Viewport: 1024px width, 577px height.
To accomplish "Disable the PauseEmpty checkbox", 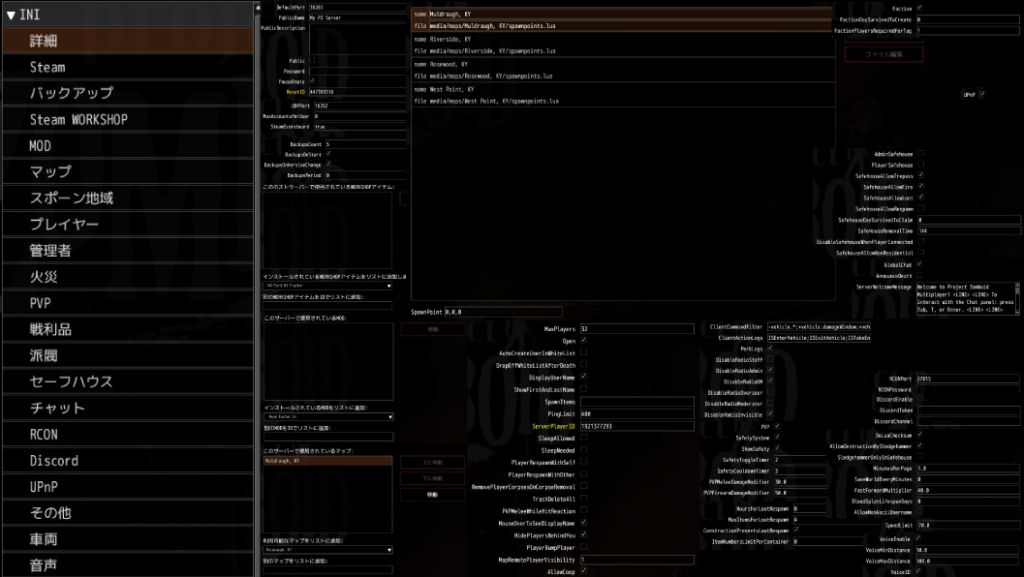I will coord(312,81).
